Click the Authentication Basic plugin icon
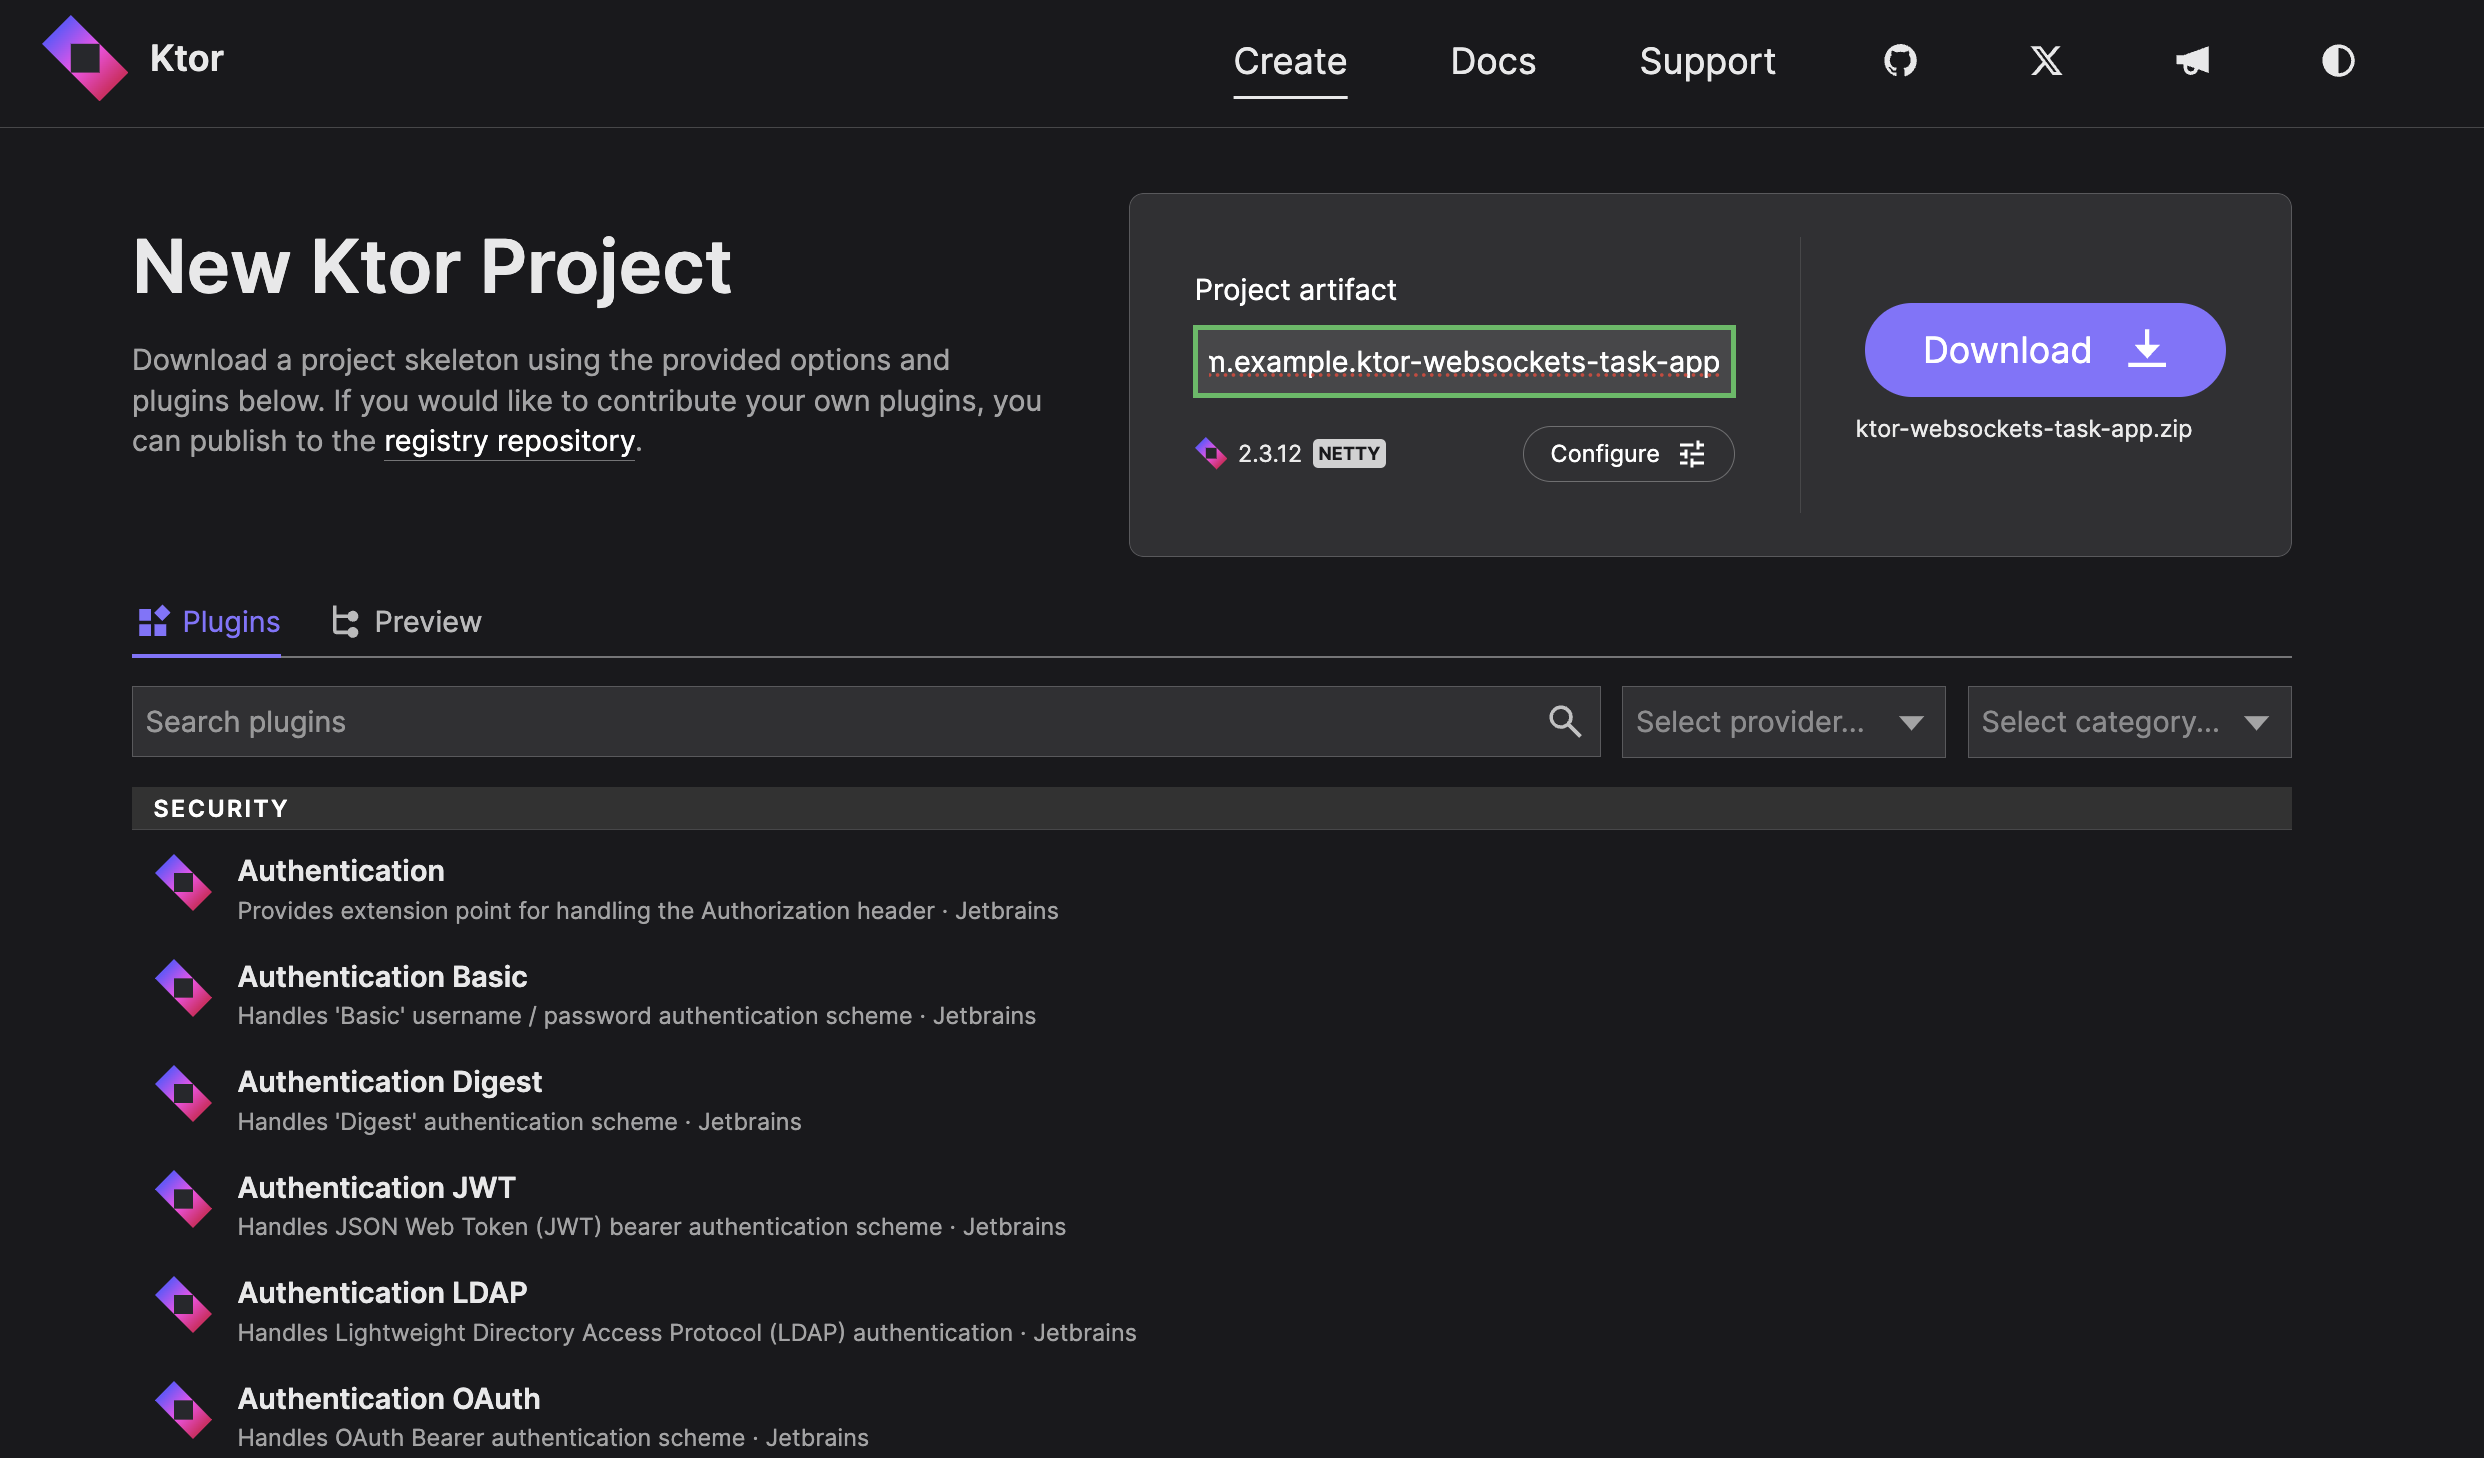This screenshot has height=1458, width=2484. [183, 988]
